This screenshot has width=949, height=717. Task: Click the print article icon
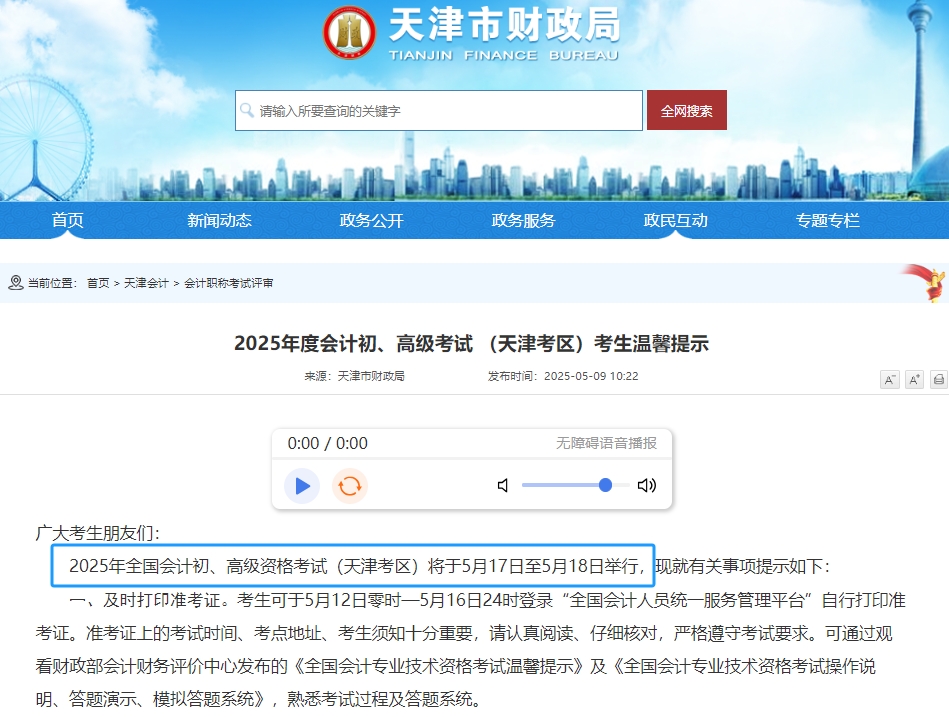(x=937, y=379)
